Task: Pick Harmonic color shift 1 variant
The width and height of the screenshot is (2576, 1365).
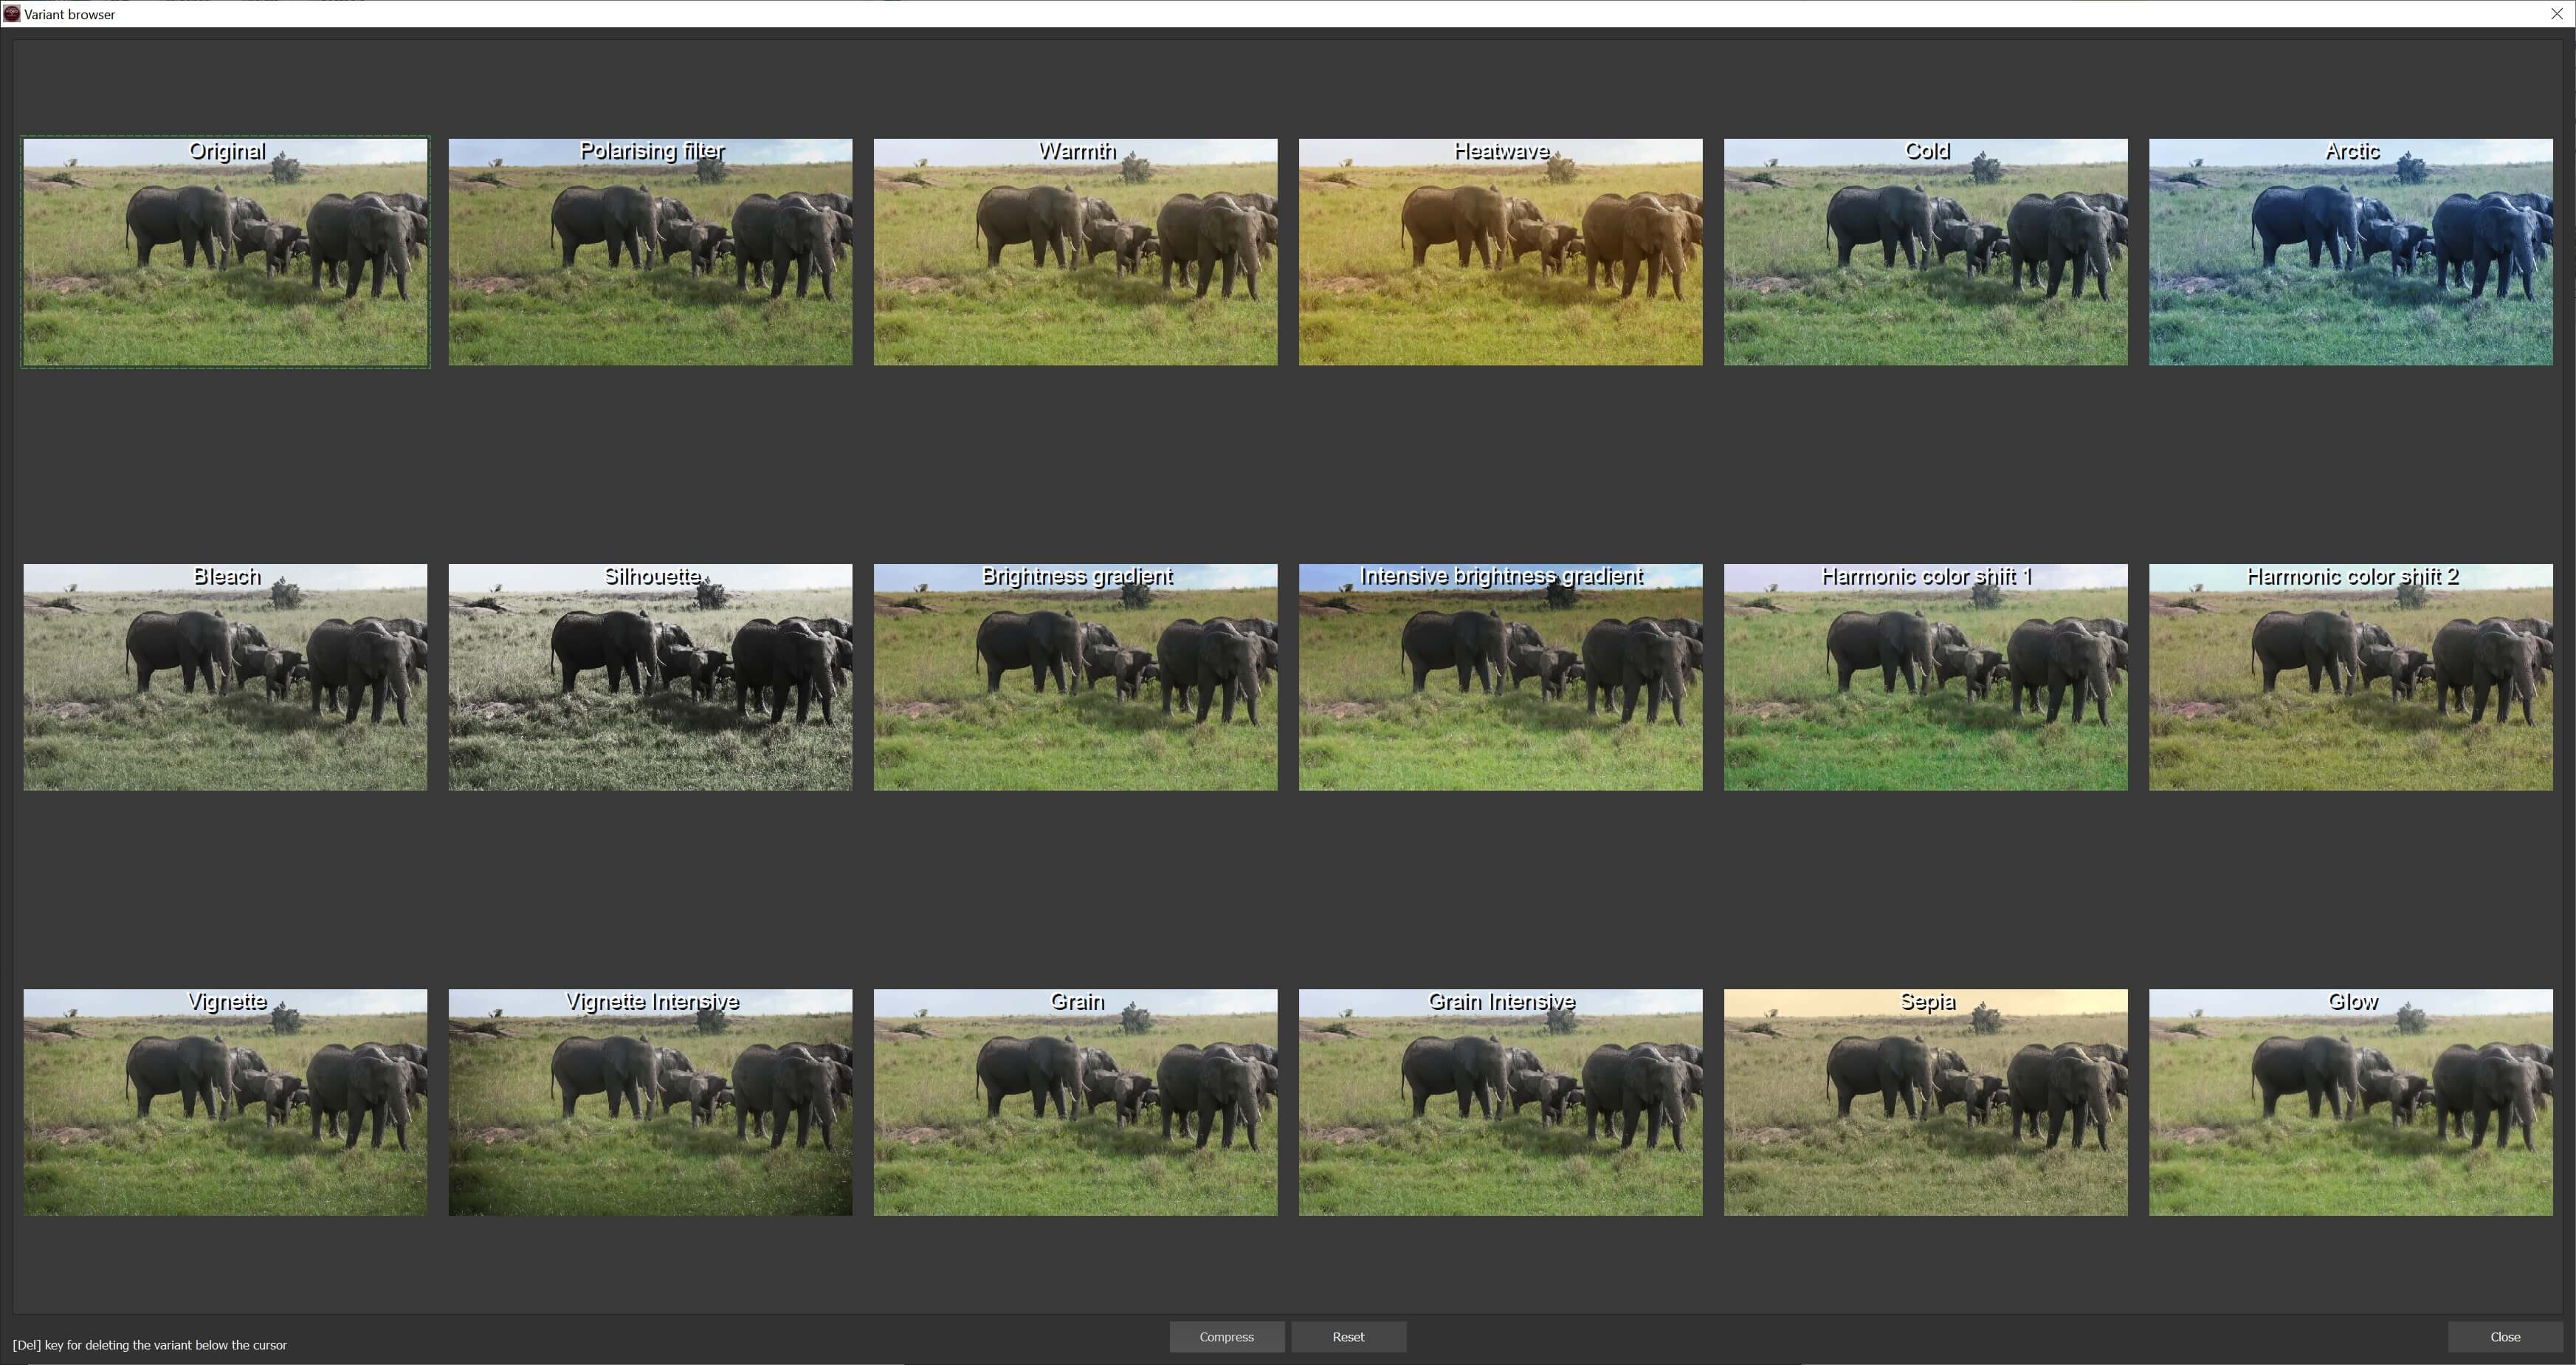Action: [1925, 677]
